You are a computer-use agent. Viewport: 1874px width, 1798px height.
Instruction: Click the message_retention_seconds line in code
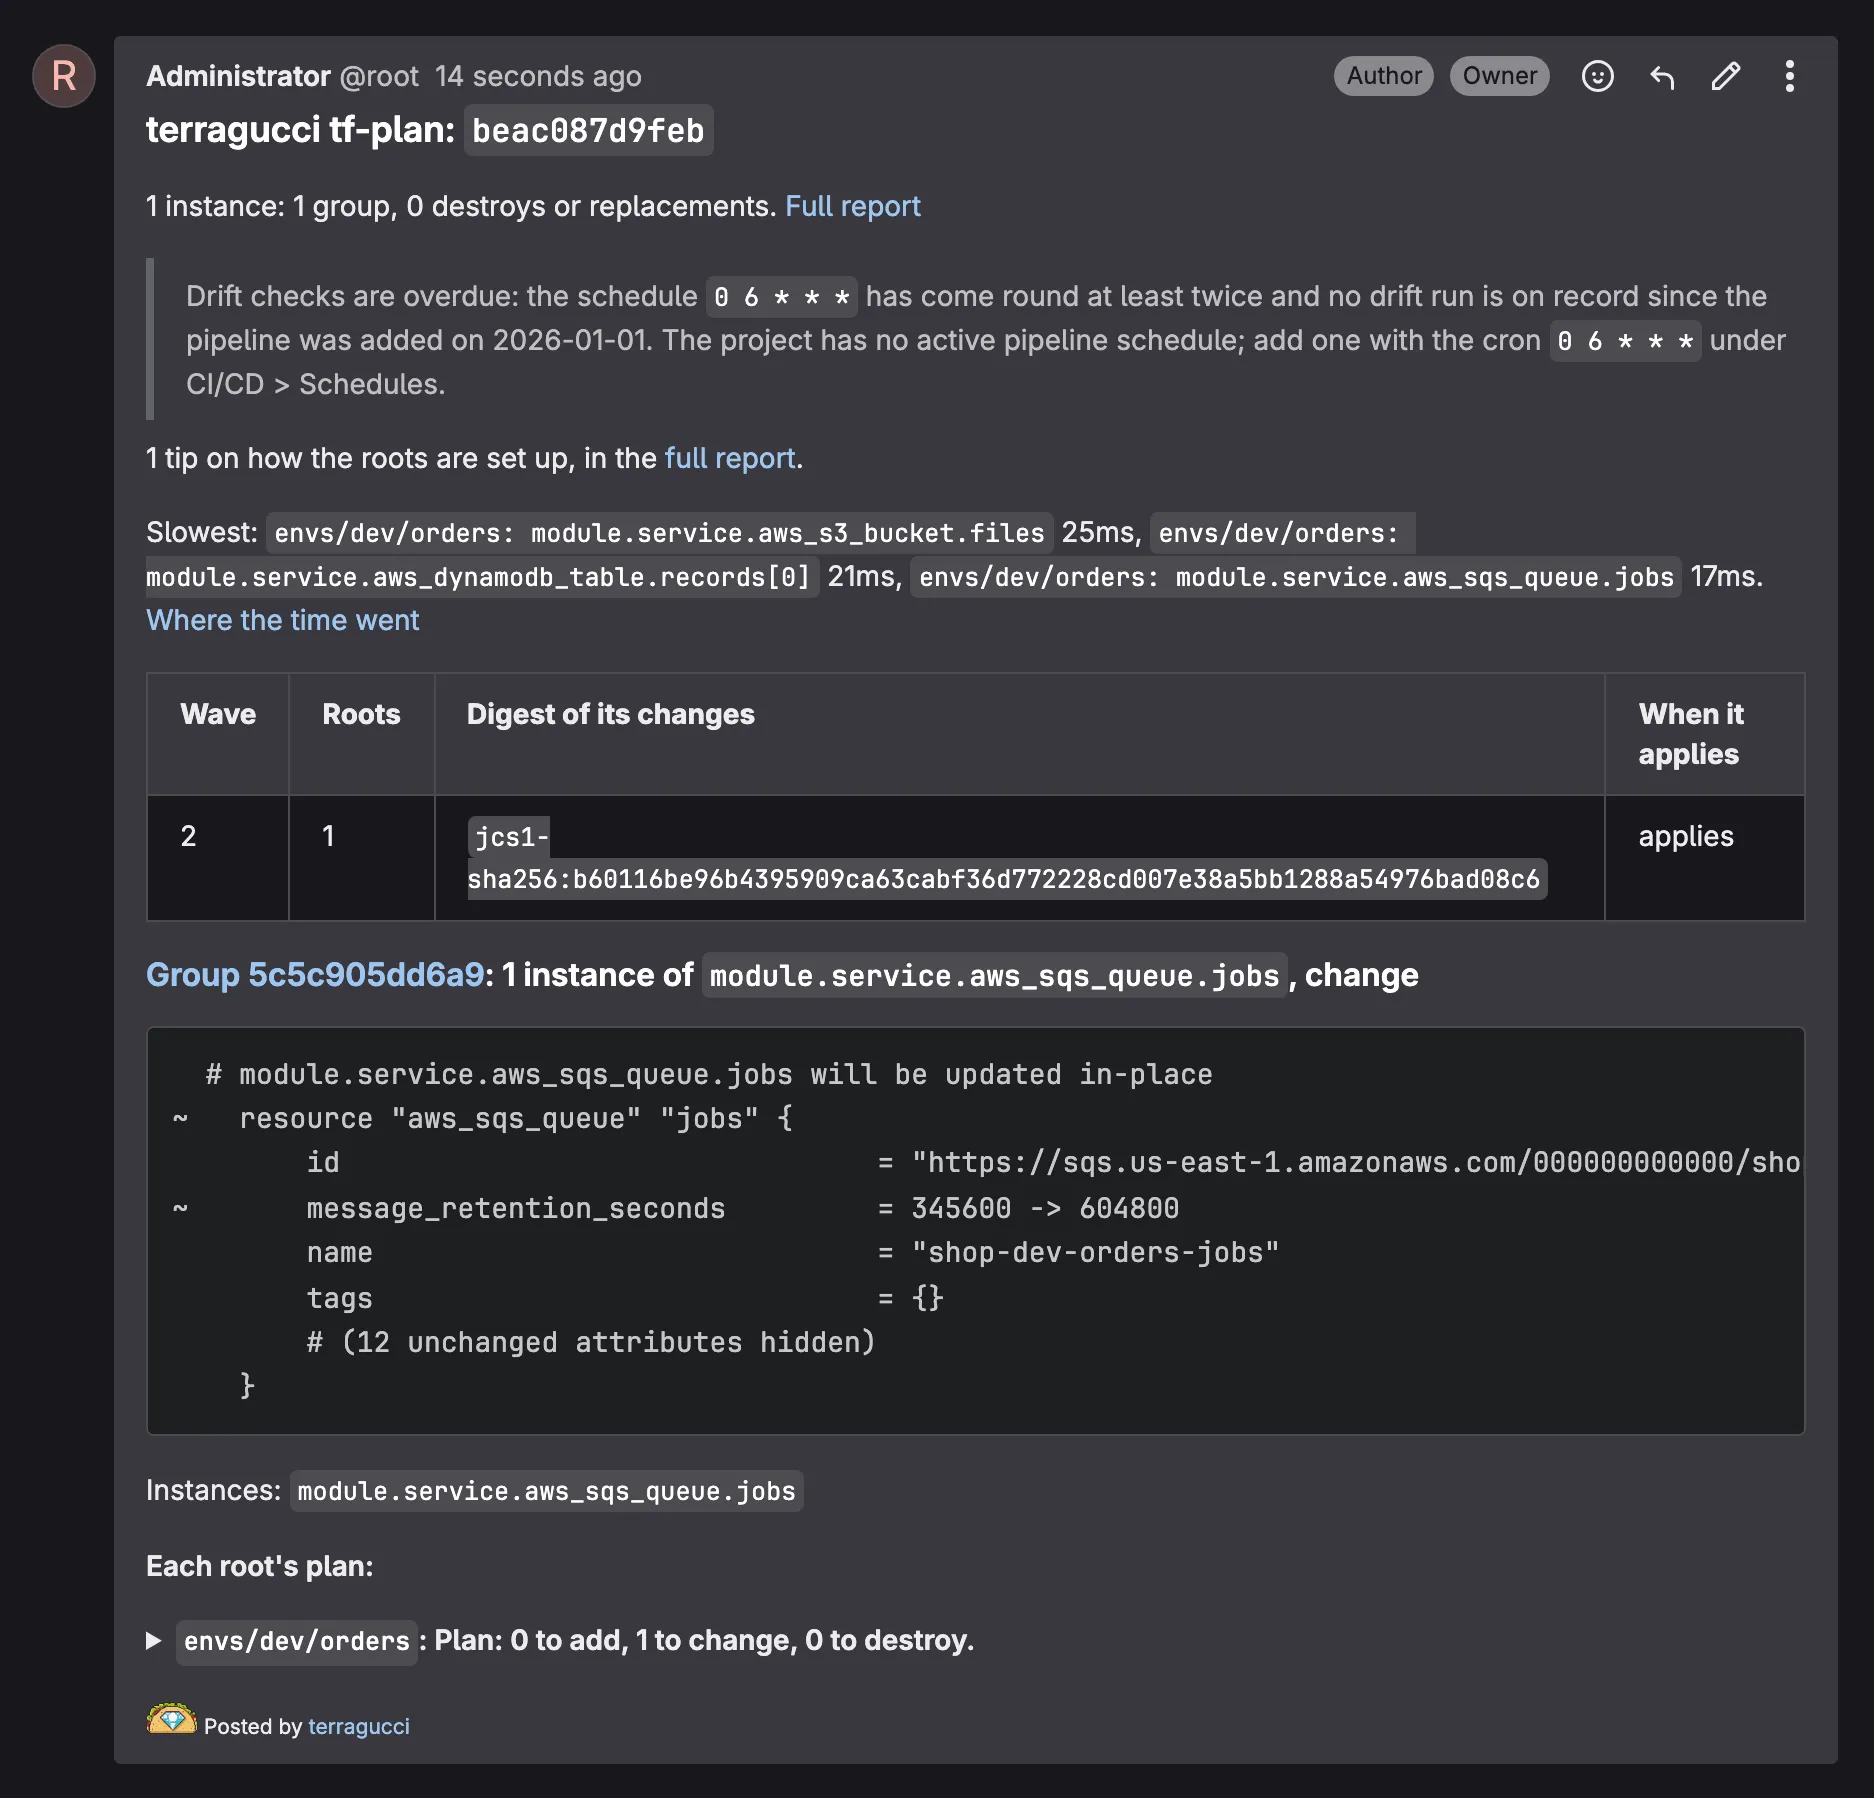(x=675, y=1208)
